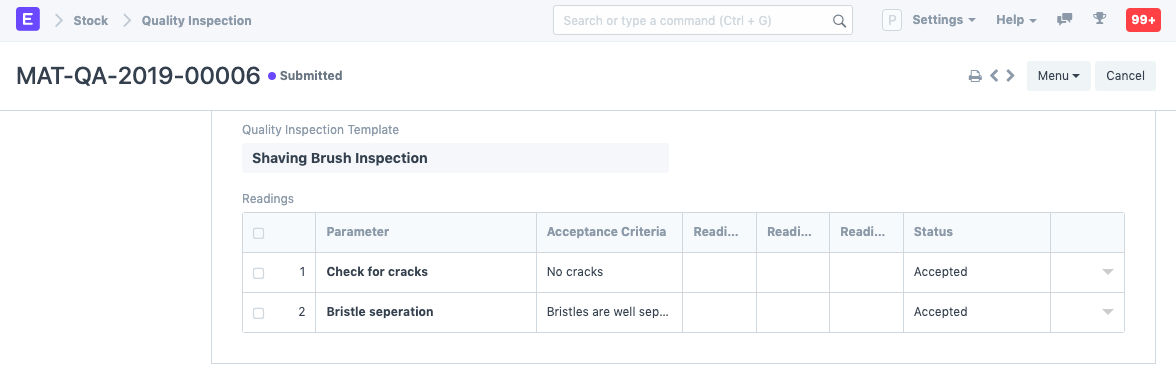The image size is (1176, 377).
Task: Open the 99+ notifications badge
Action: pyautogui.click(x=1143, y=20)
